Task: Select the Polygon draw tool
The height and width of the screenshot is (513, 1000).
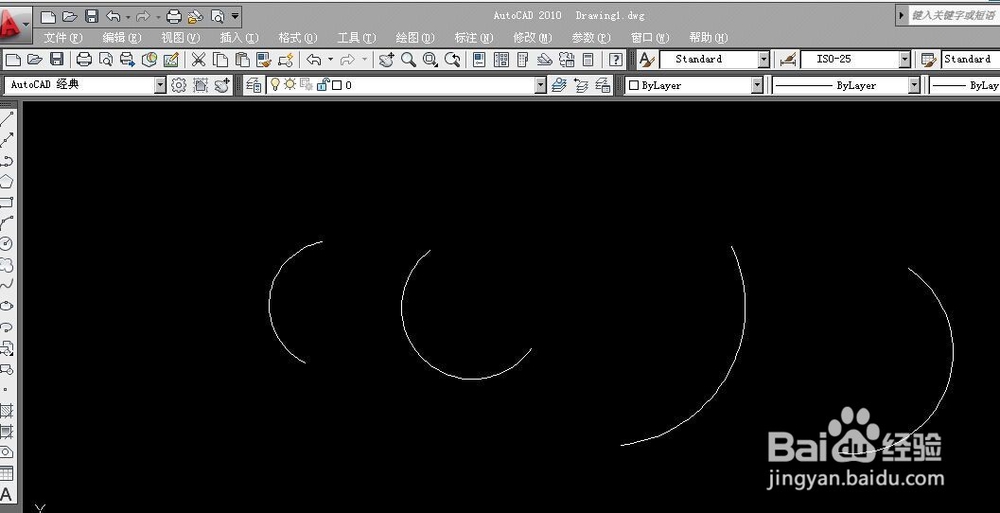Action: tap(6, 181)
